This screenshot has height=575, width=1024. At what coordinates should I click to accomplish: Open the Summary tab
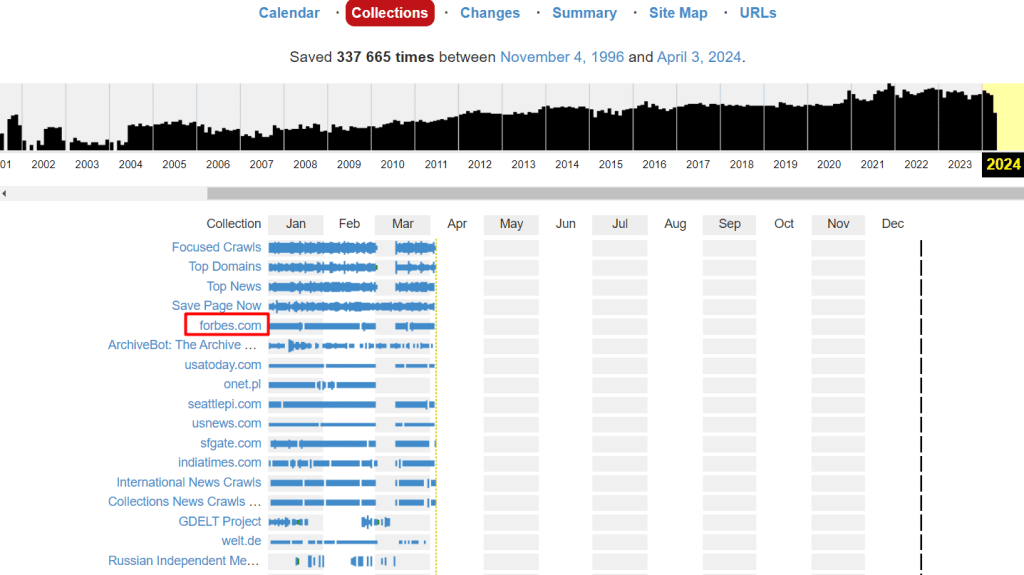pos(584,13)
